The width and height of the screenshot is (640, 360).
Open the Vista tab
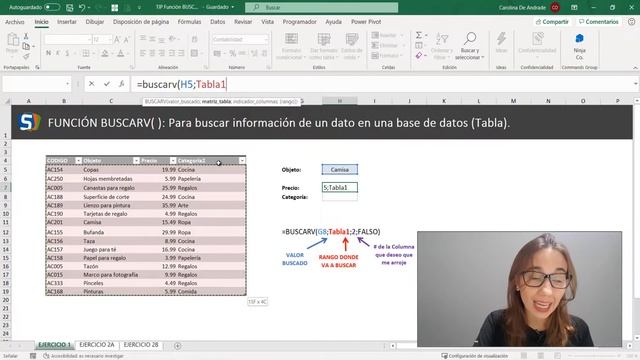[267, 22]
